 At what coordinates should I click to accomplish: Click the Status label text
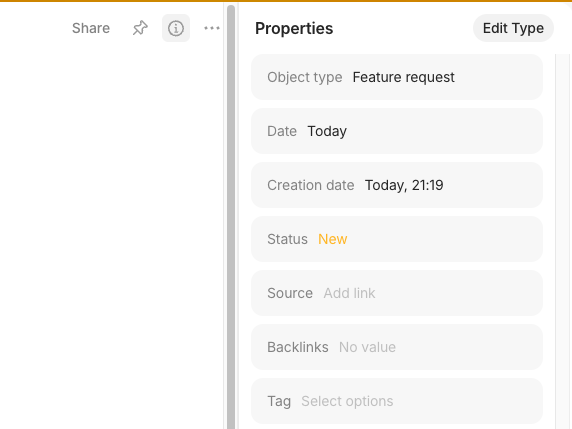(287, 239)
